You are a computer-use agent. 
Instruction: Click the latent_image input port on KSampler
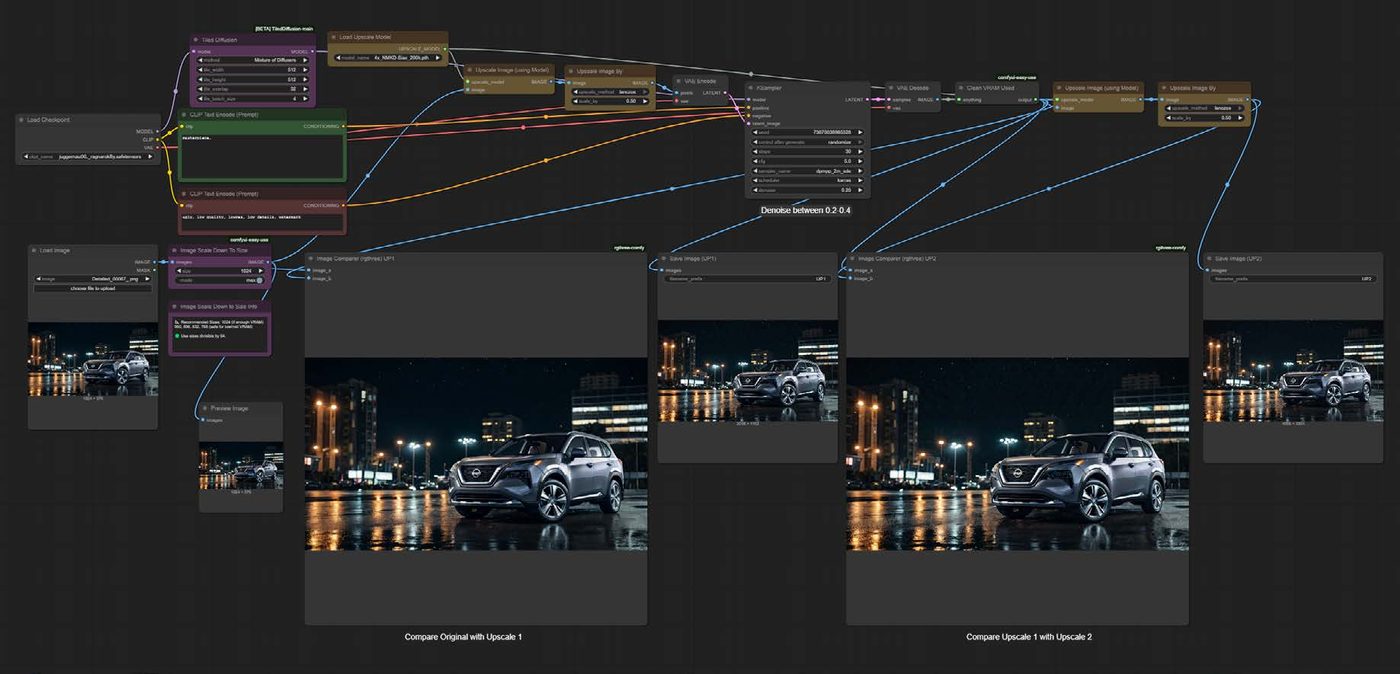(x=750, y=123)
